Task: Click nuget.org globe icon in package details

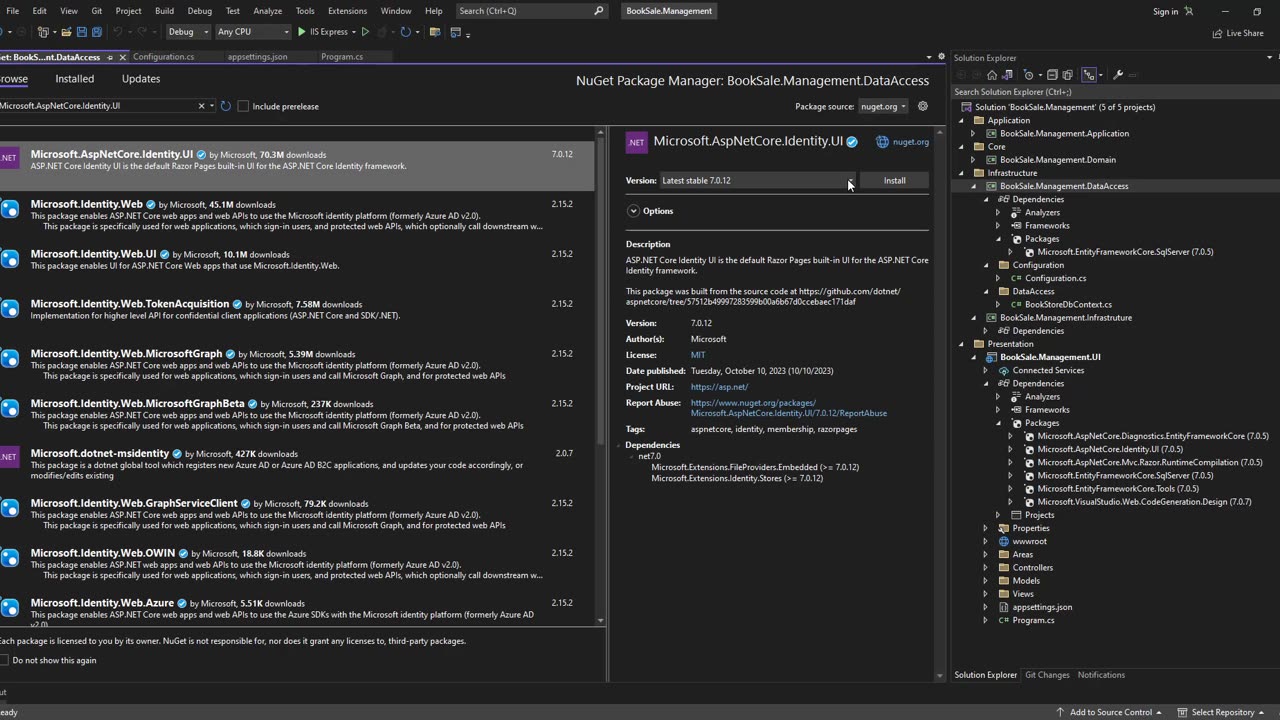Action: click(x=882, y=142)
